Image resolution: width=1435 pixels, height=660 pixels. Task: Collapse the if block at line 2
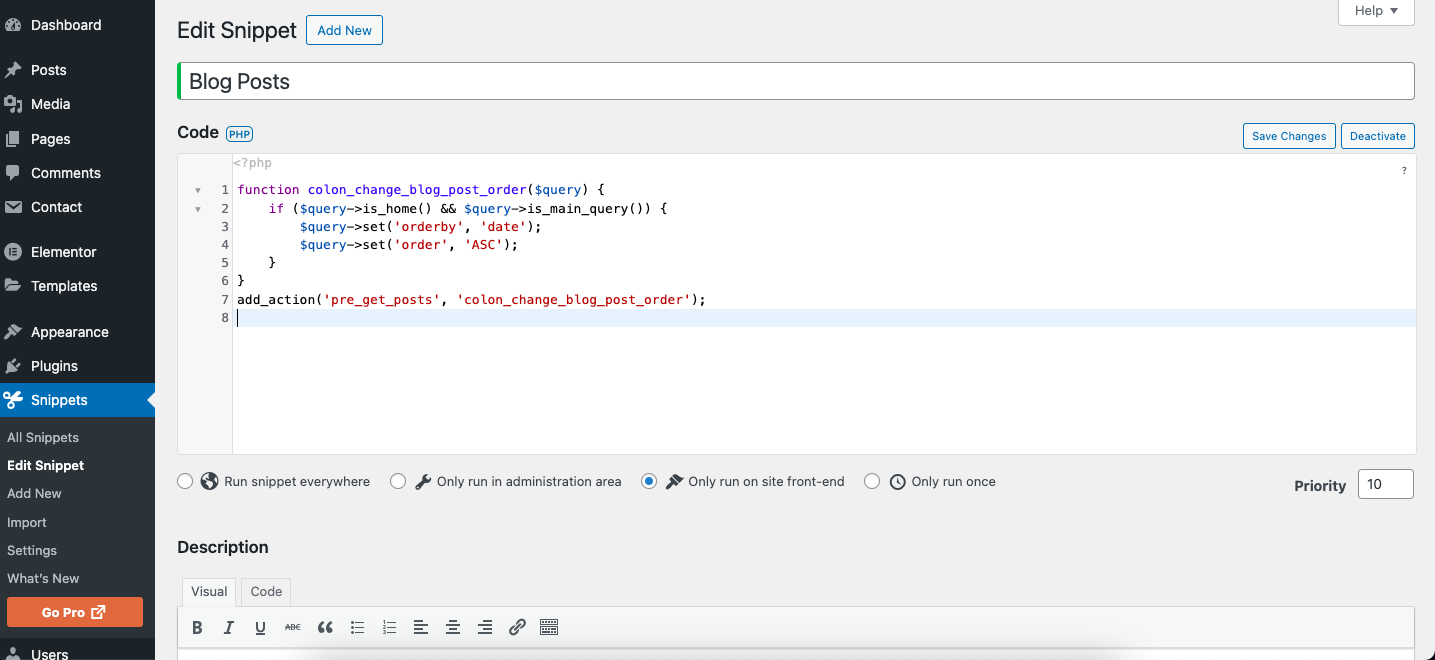(198, 209)
